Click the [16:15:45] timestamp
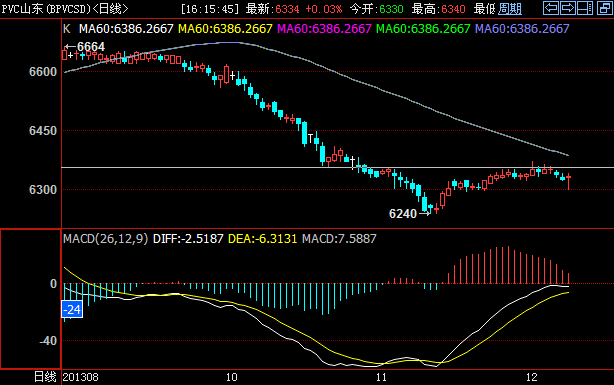The image size is (614, 385). pos(210,9)
